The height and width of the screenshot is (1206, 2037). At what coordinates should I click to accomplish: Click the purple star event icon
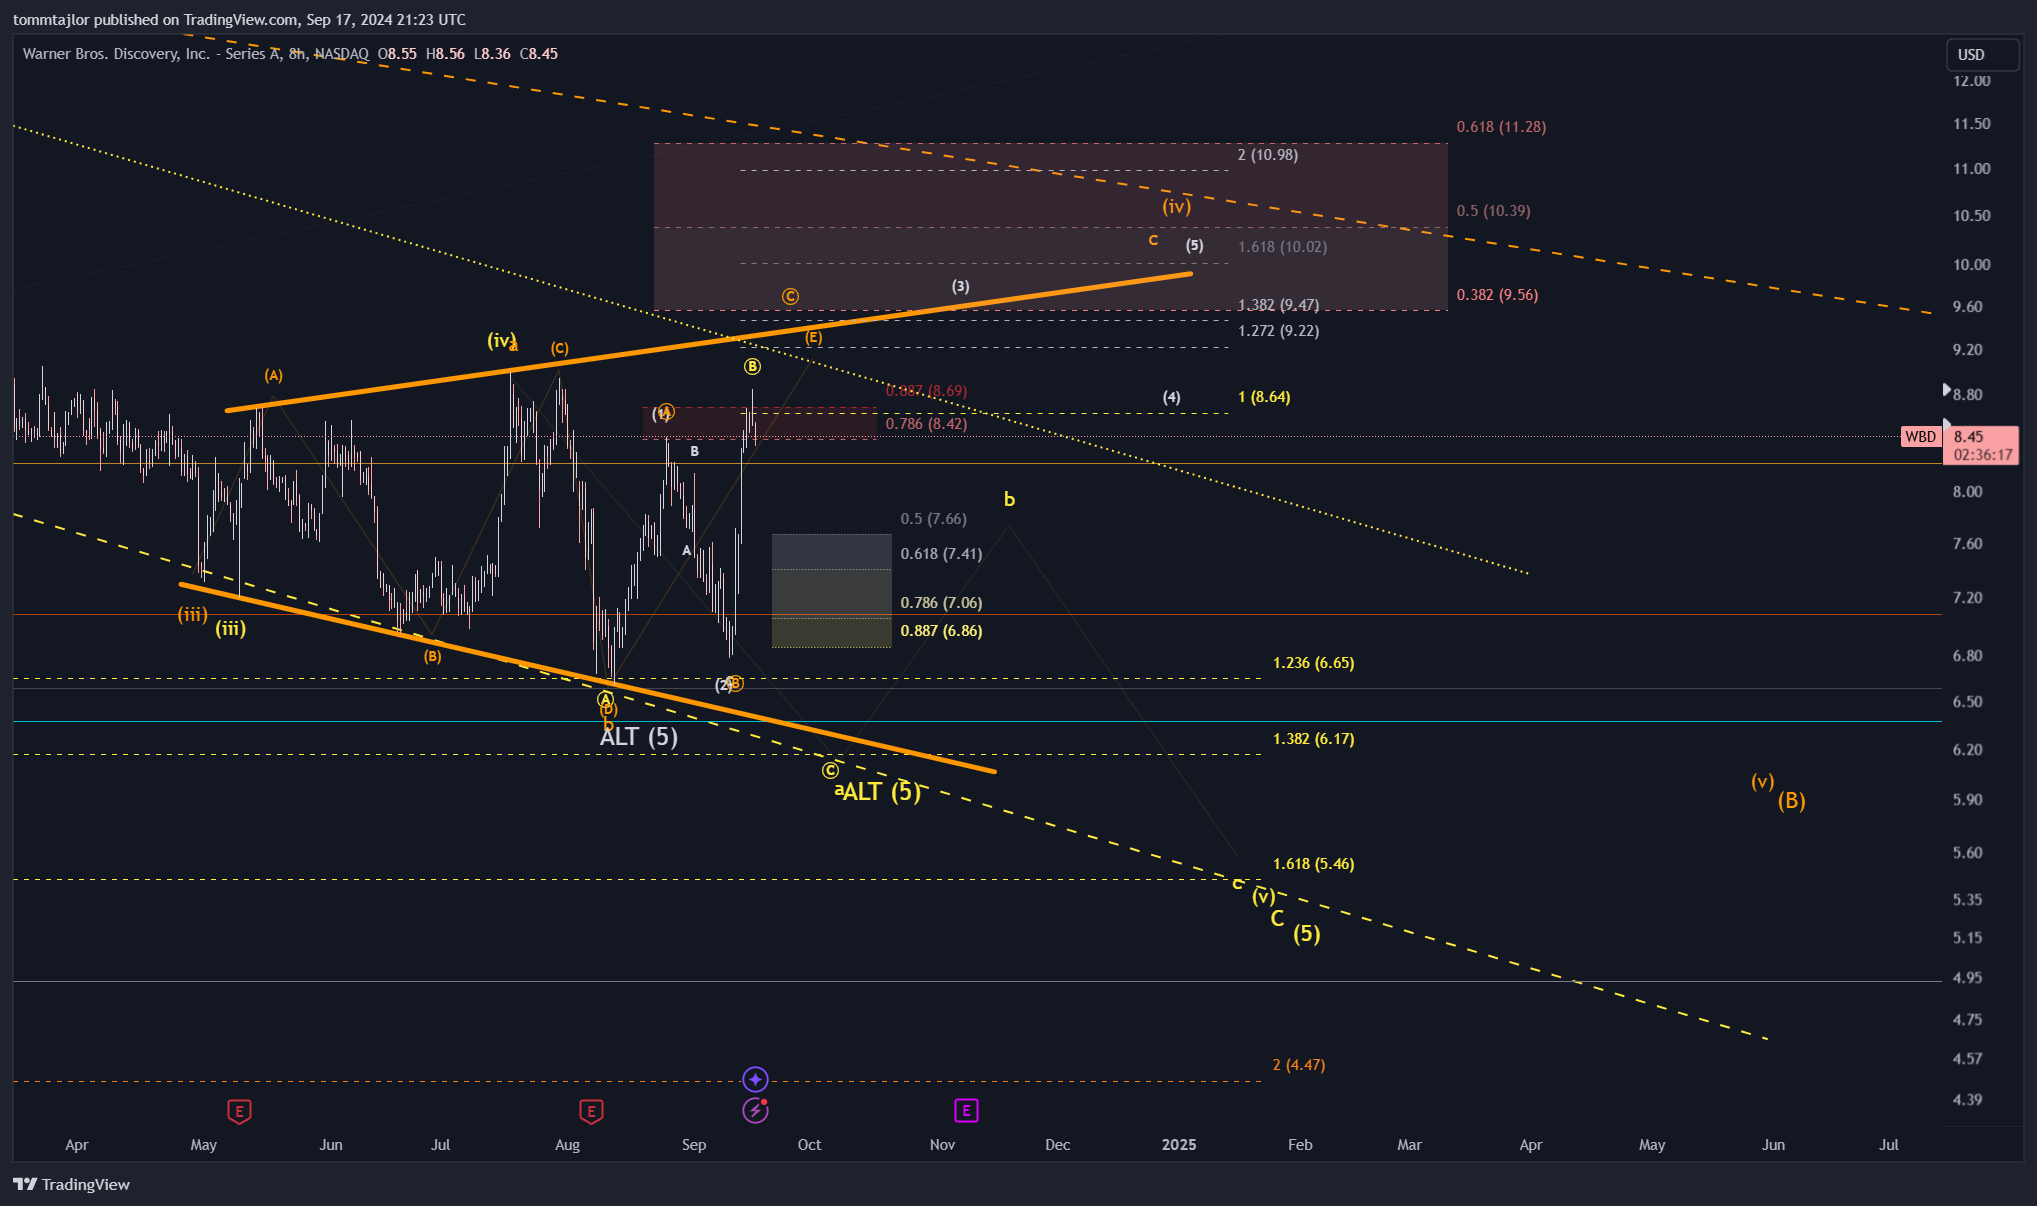coord(755,1079)
